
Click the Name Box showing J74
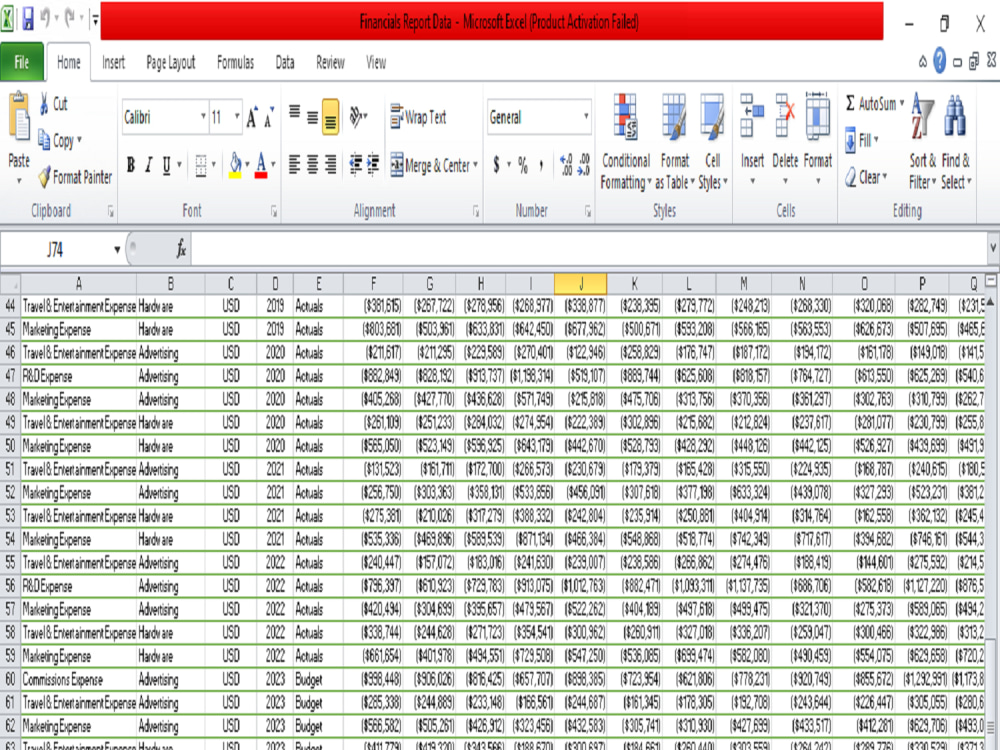[55, 249]
